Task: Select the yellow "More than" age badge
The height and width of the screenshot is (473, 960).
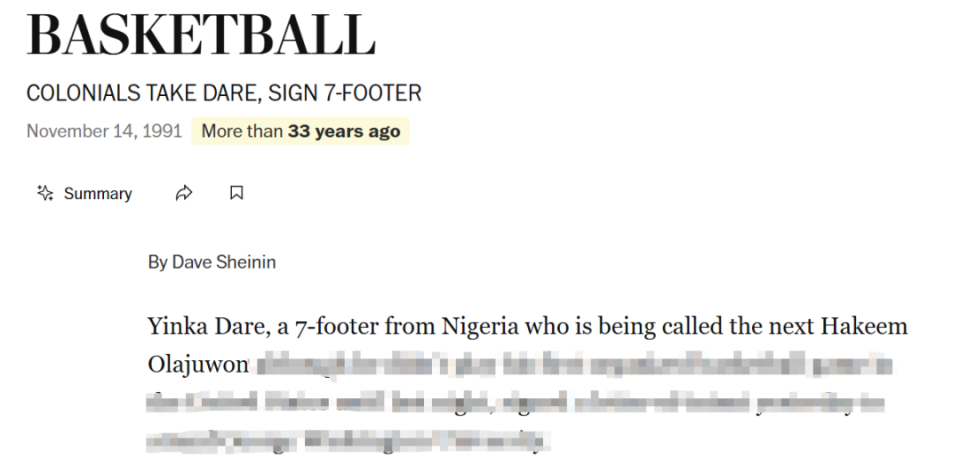Action: (x=300, y=131)
